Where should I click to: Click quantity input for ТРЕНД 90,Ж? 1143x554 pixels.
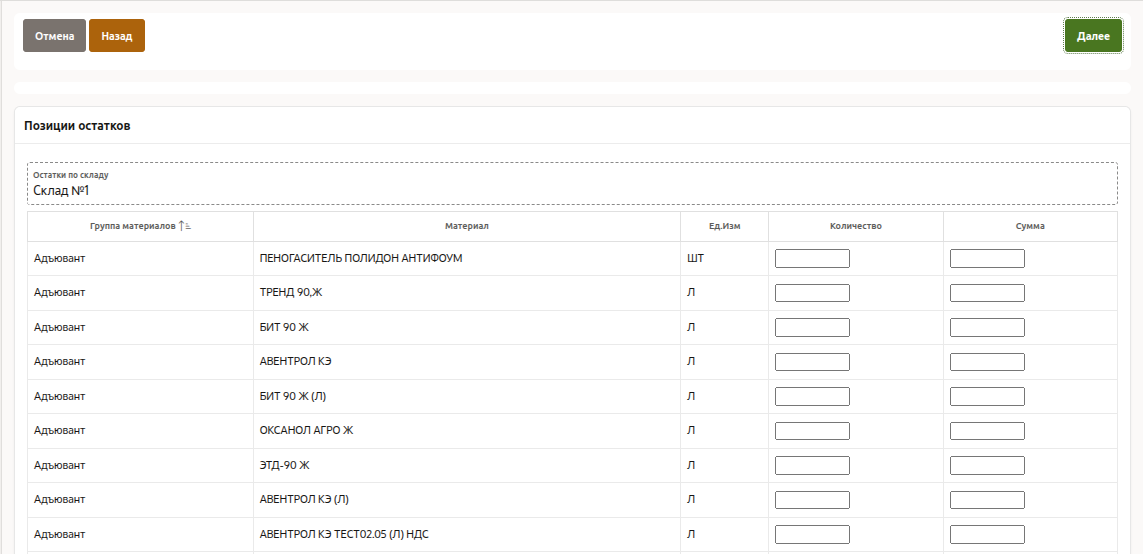812,293
